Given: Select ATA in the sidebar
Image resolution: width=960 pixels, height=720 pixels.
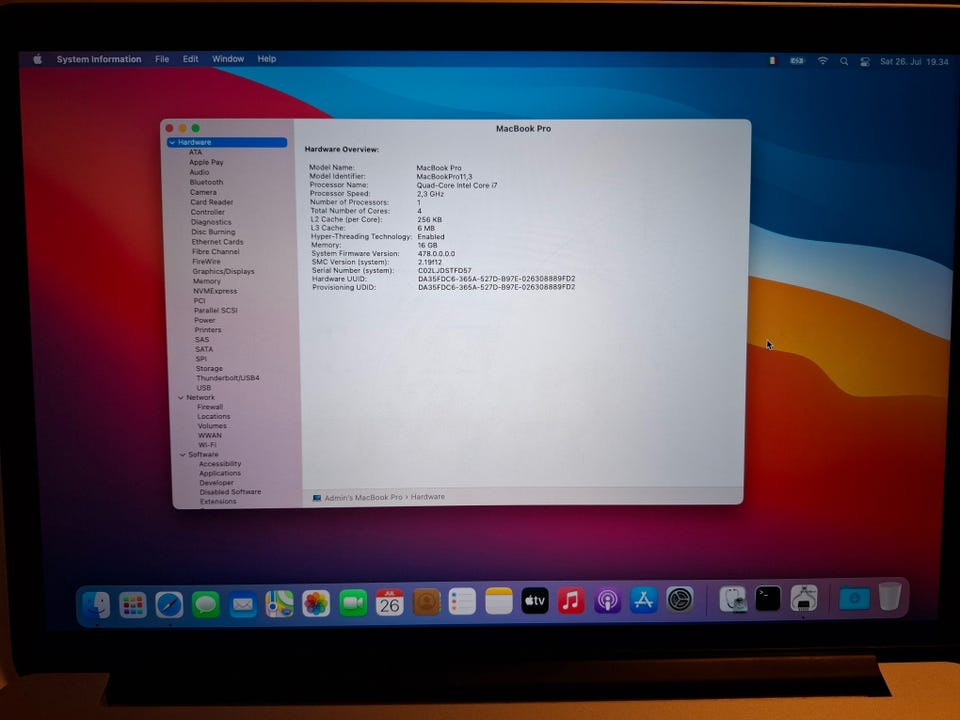Looking at the screenshot, I should (x=195, y=152).
